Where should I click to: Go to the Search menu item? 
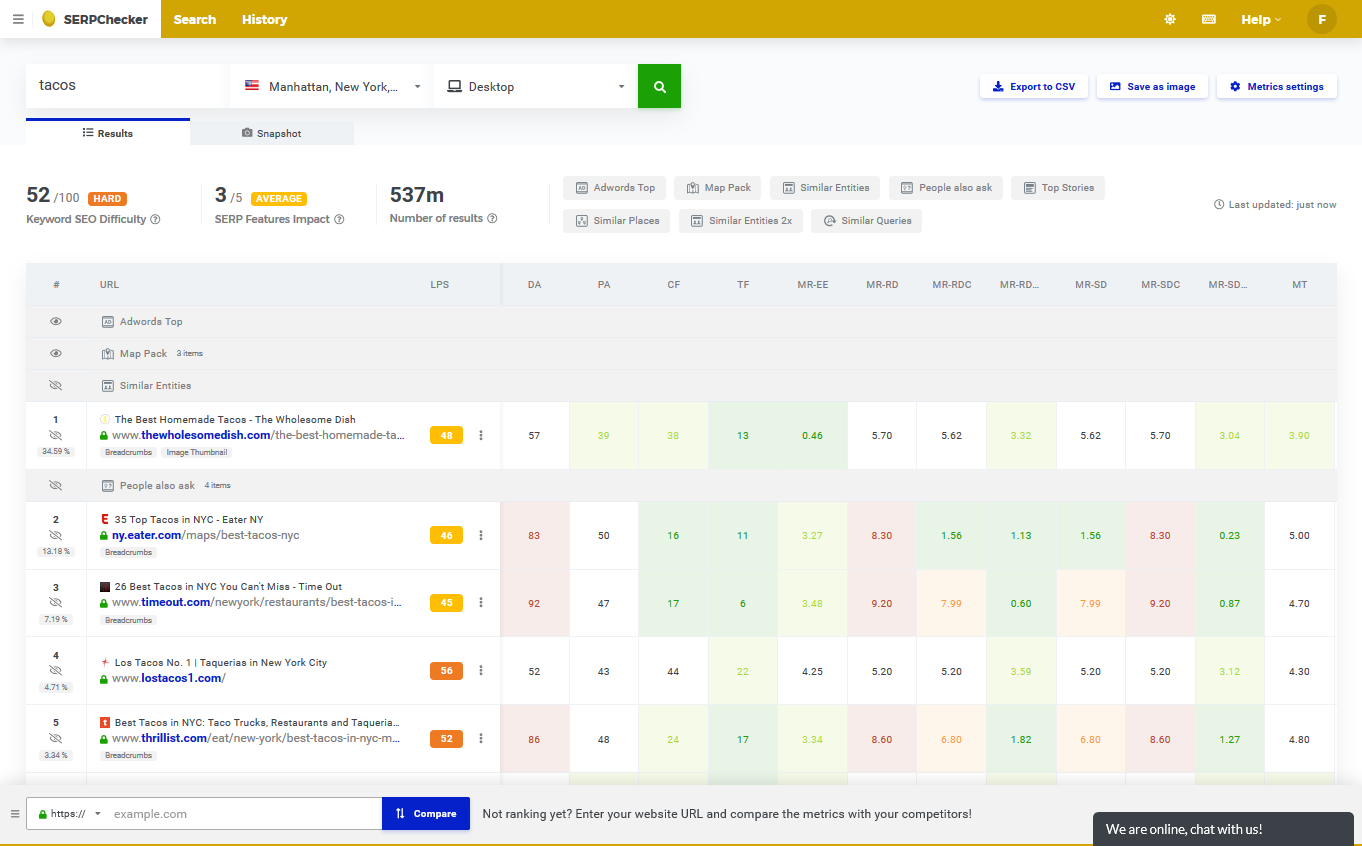[x=195, y=19]
